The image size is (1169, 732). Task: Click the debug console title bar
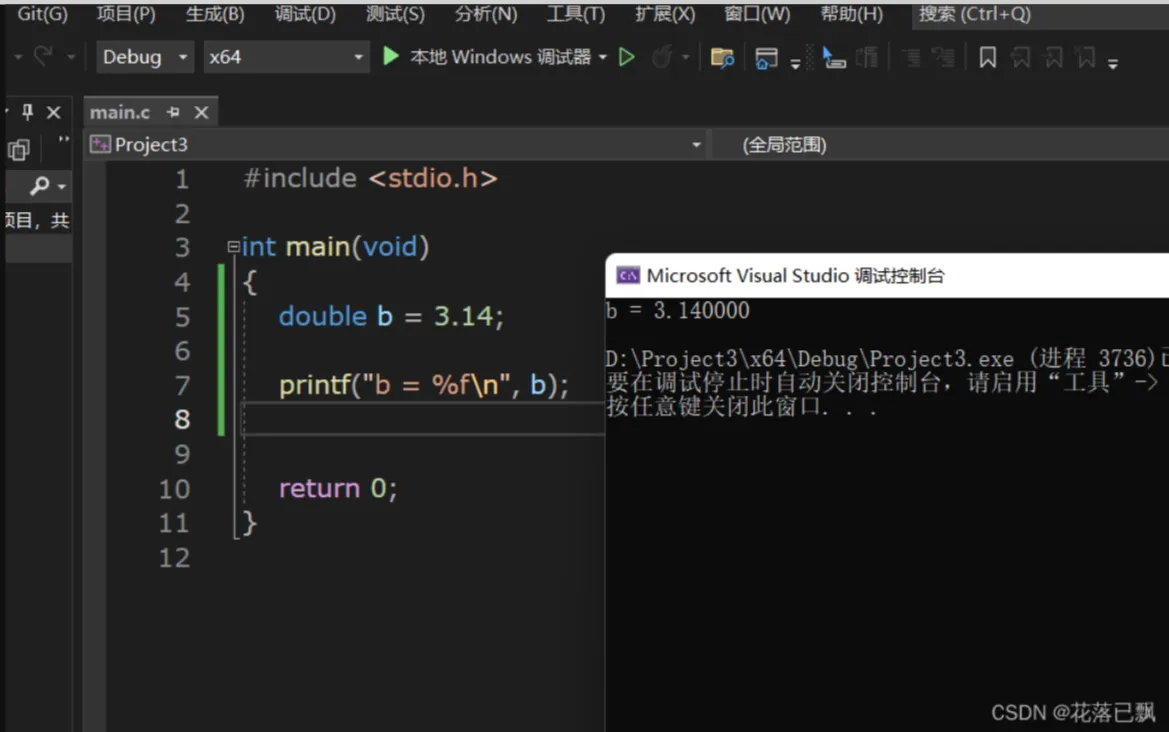(x=887, y=275)
